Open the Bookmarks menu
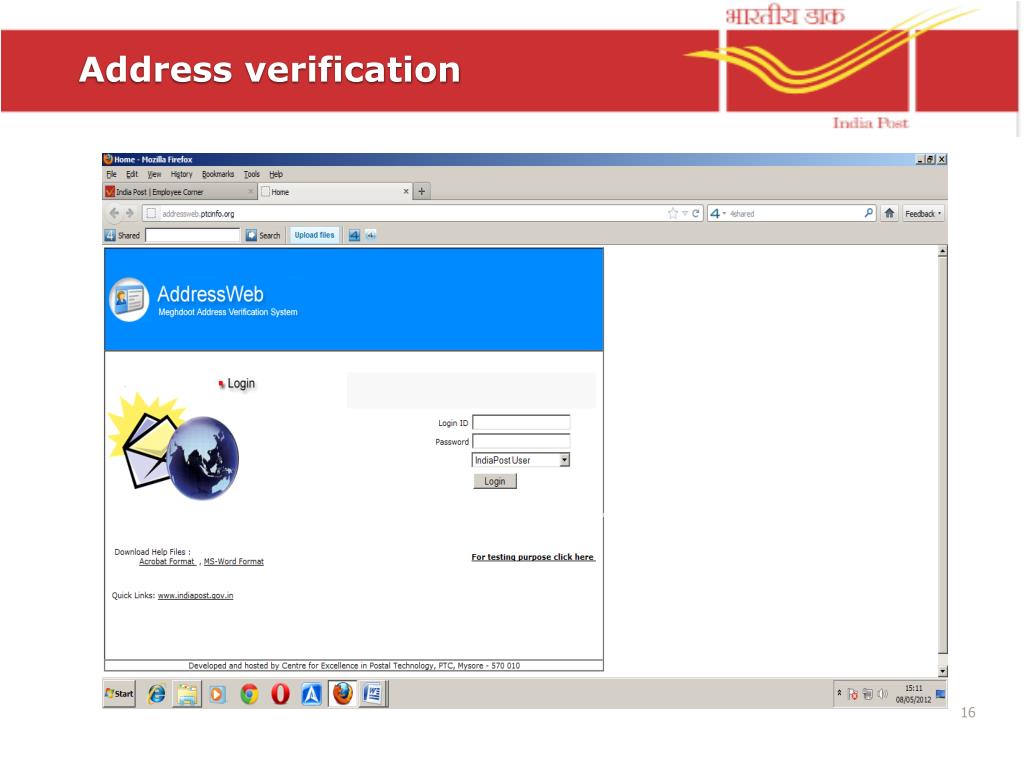Image resolution: width=1024 pixels, height=768 pixels. coord(218,174)
